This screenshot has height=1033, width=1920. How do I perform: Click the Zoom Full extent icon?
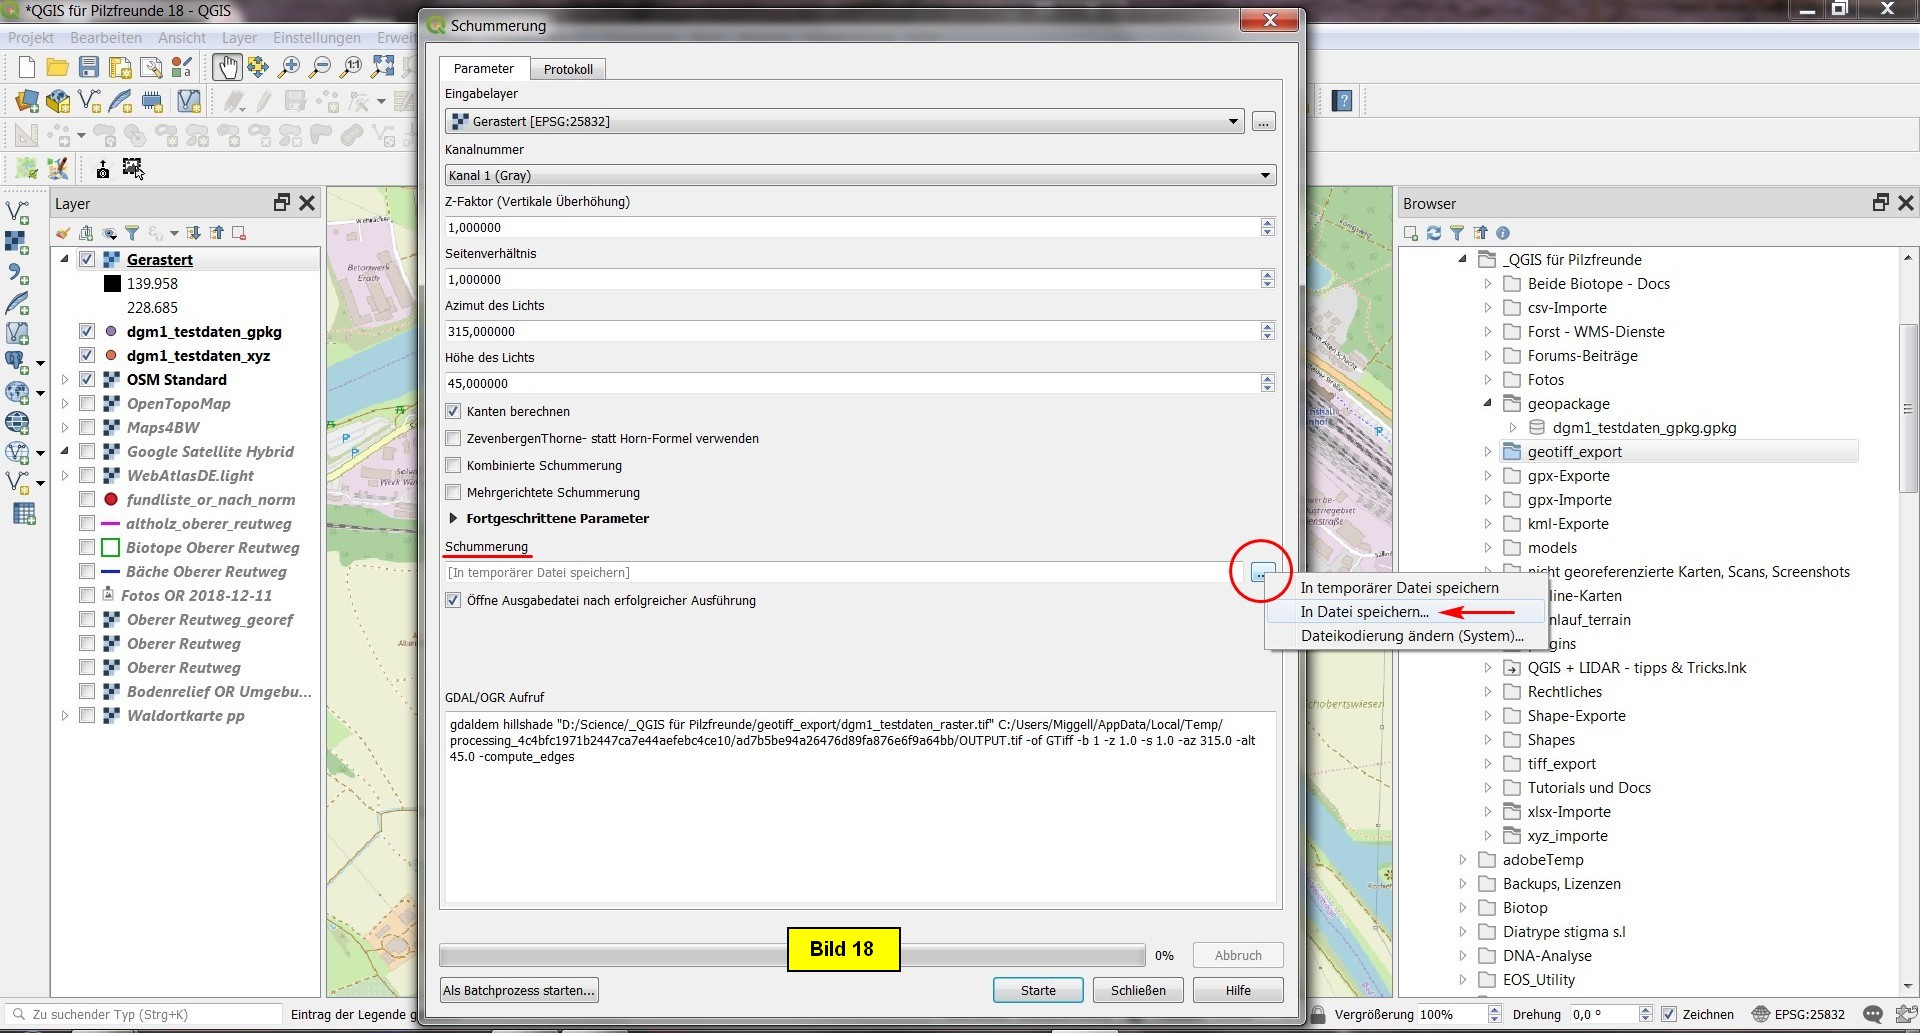(383, 67)
